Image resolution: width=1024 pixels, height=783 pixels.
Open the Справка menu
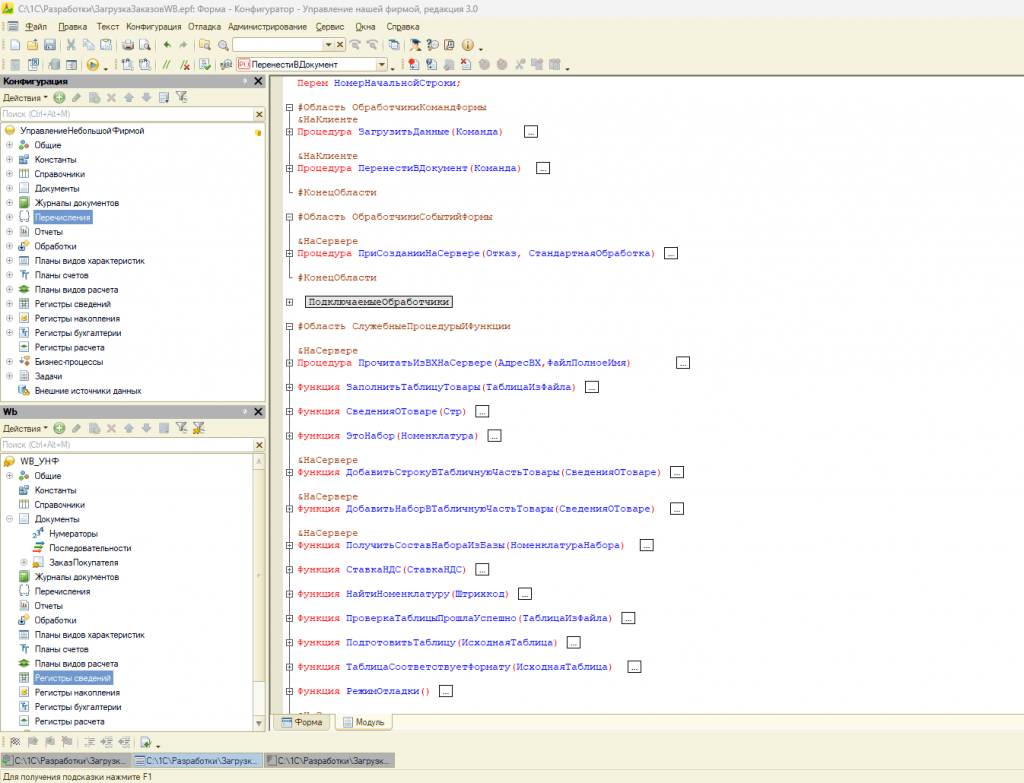click(x=402, y=27)
